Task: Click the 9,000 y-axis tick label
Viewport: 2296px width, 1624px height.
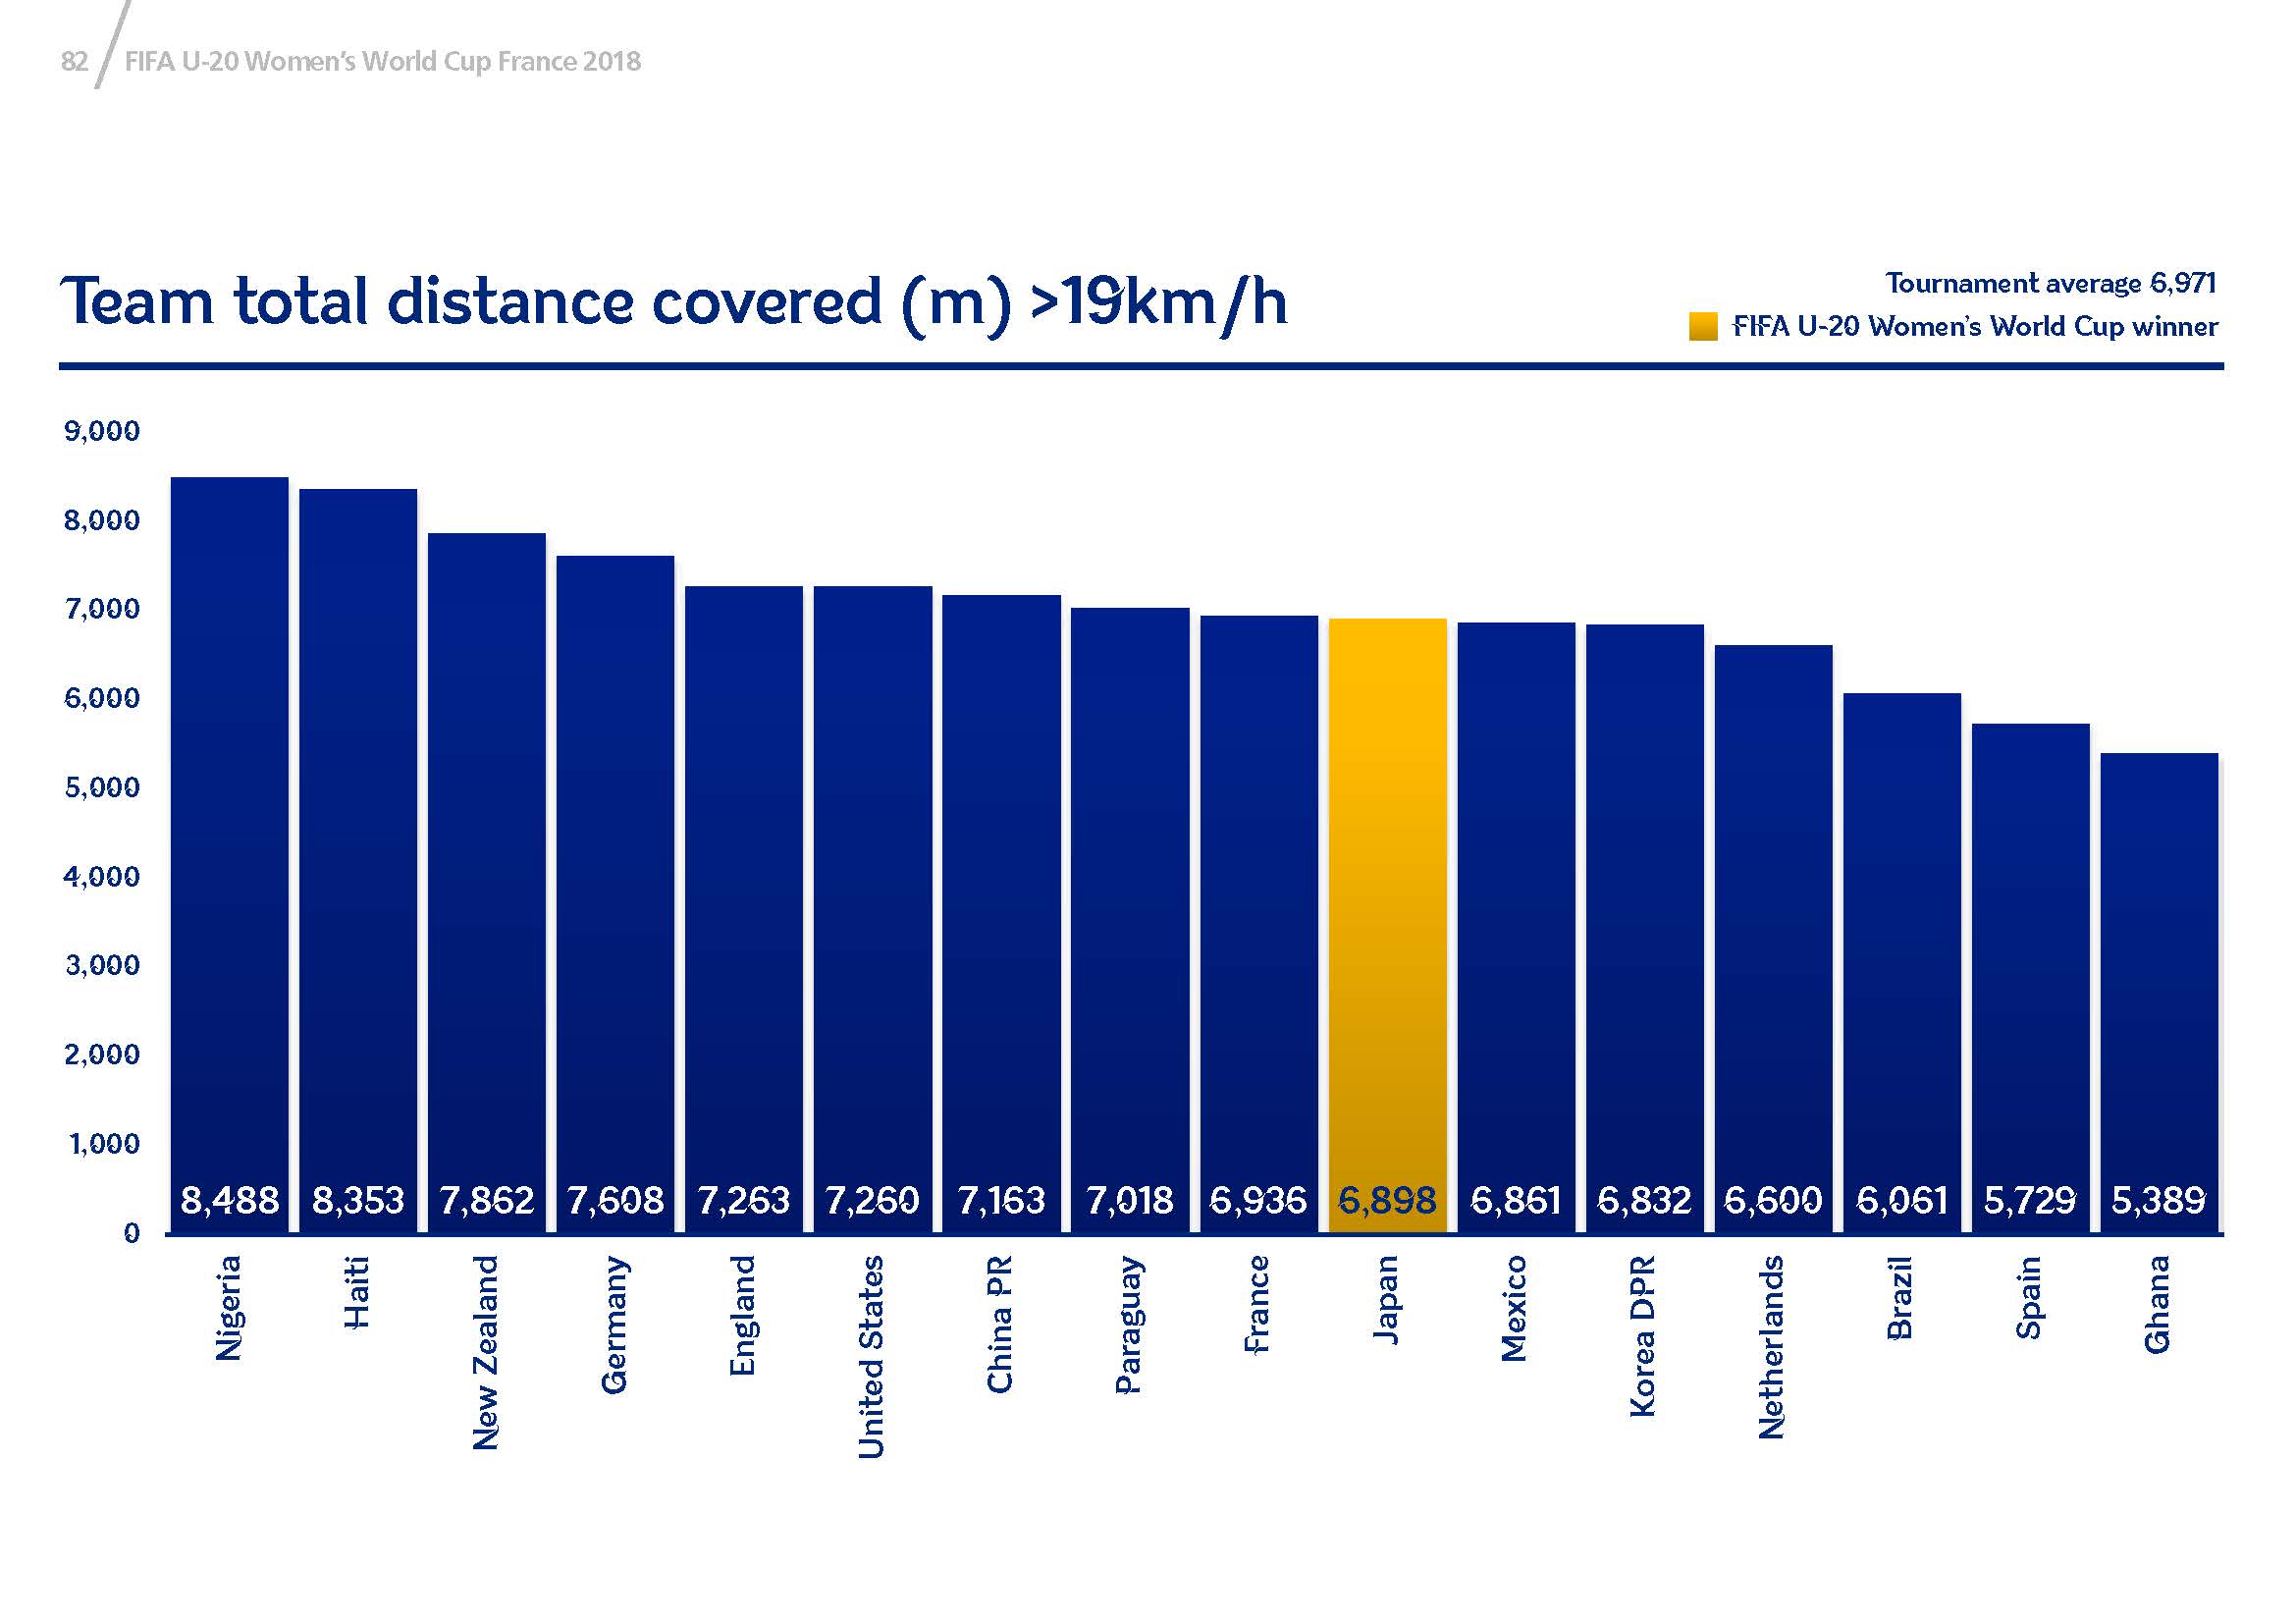Action: [102, 431]
